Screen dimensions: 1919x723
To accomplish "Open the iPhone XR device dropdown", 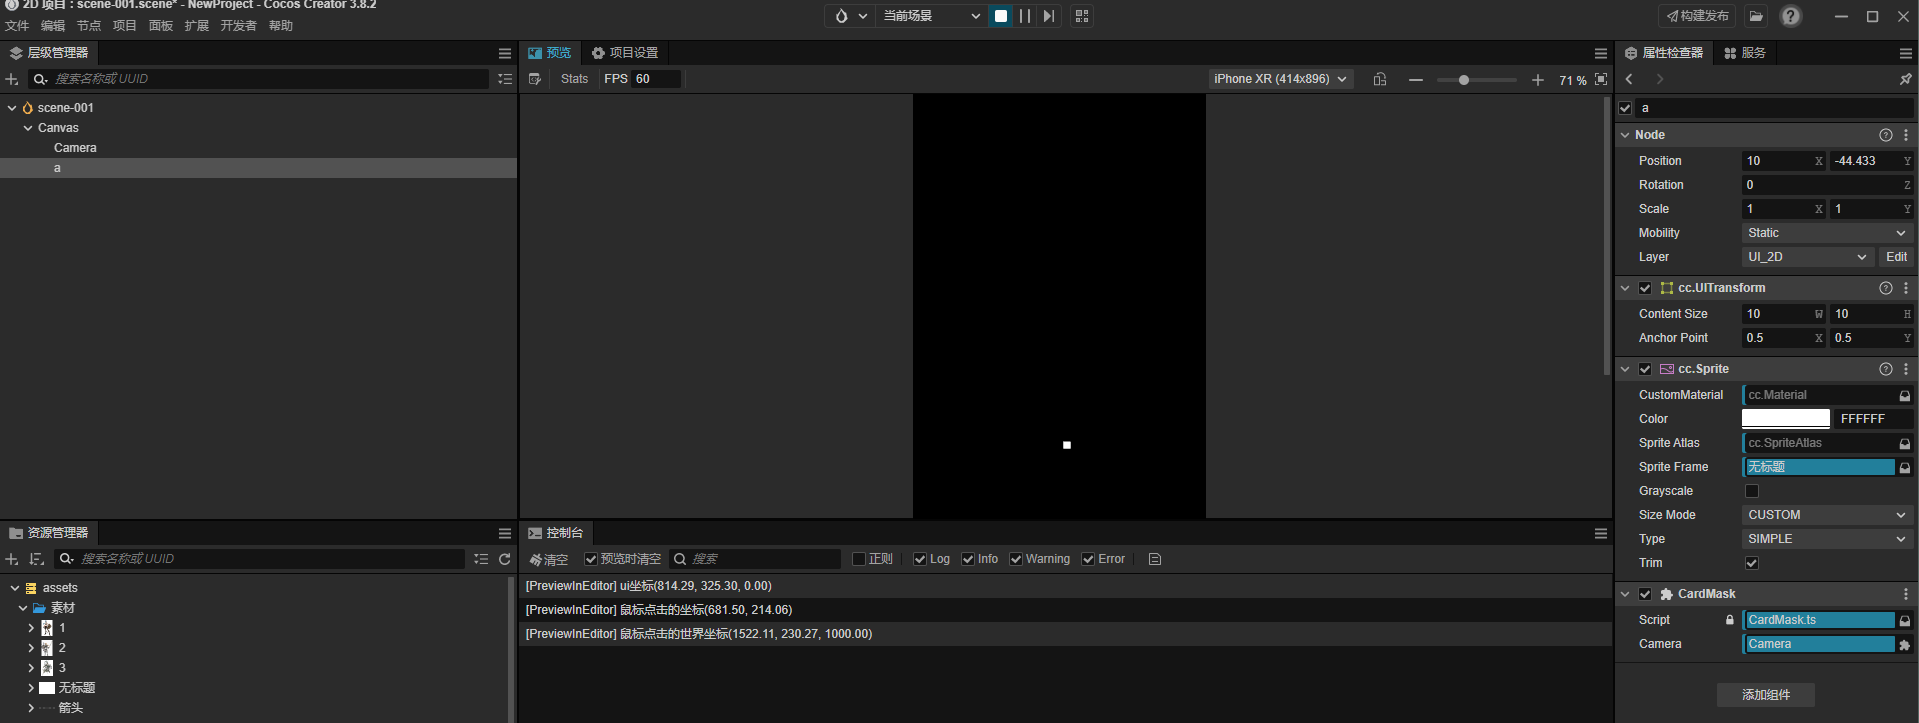I will (1281, 79).
